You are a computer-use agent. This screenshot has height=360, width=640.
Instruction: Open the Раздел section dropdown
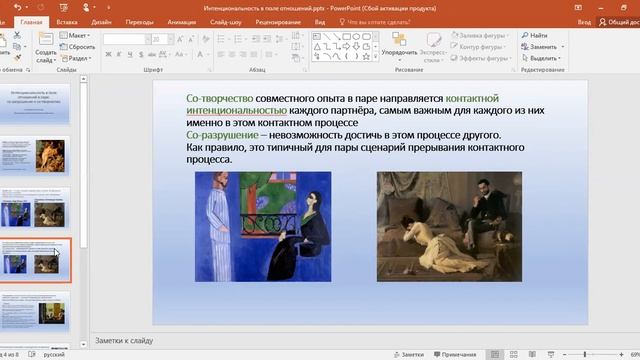[x=76, y=58]
